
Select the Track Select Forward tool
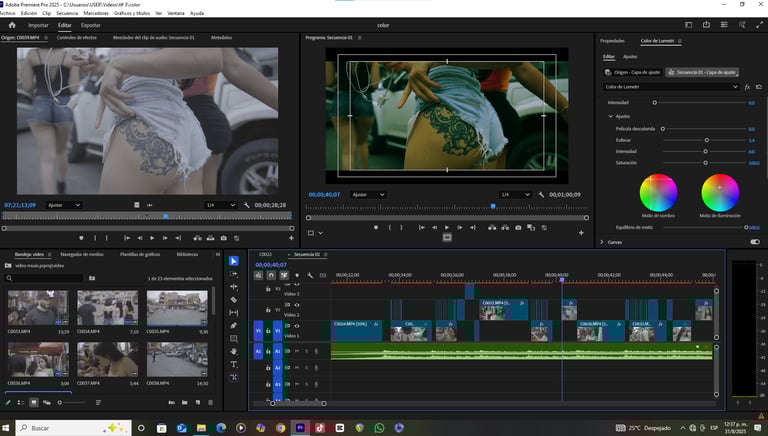pos(234,273)
